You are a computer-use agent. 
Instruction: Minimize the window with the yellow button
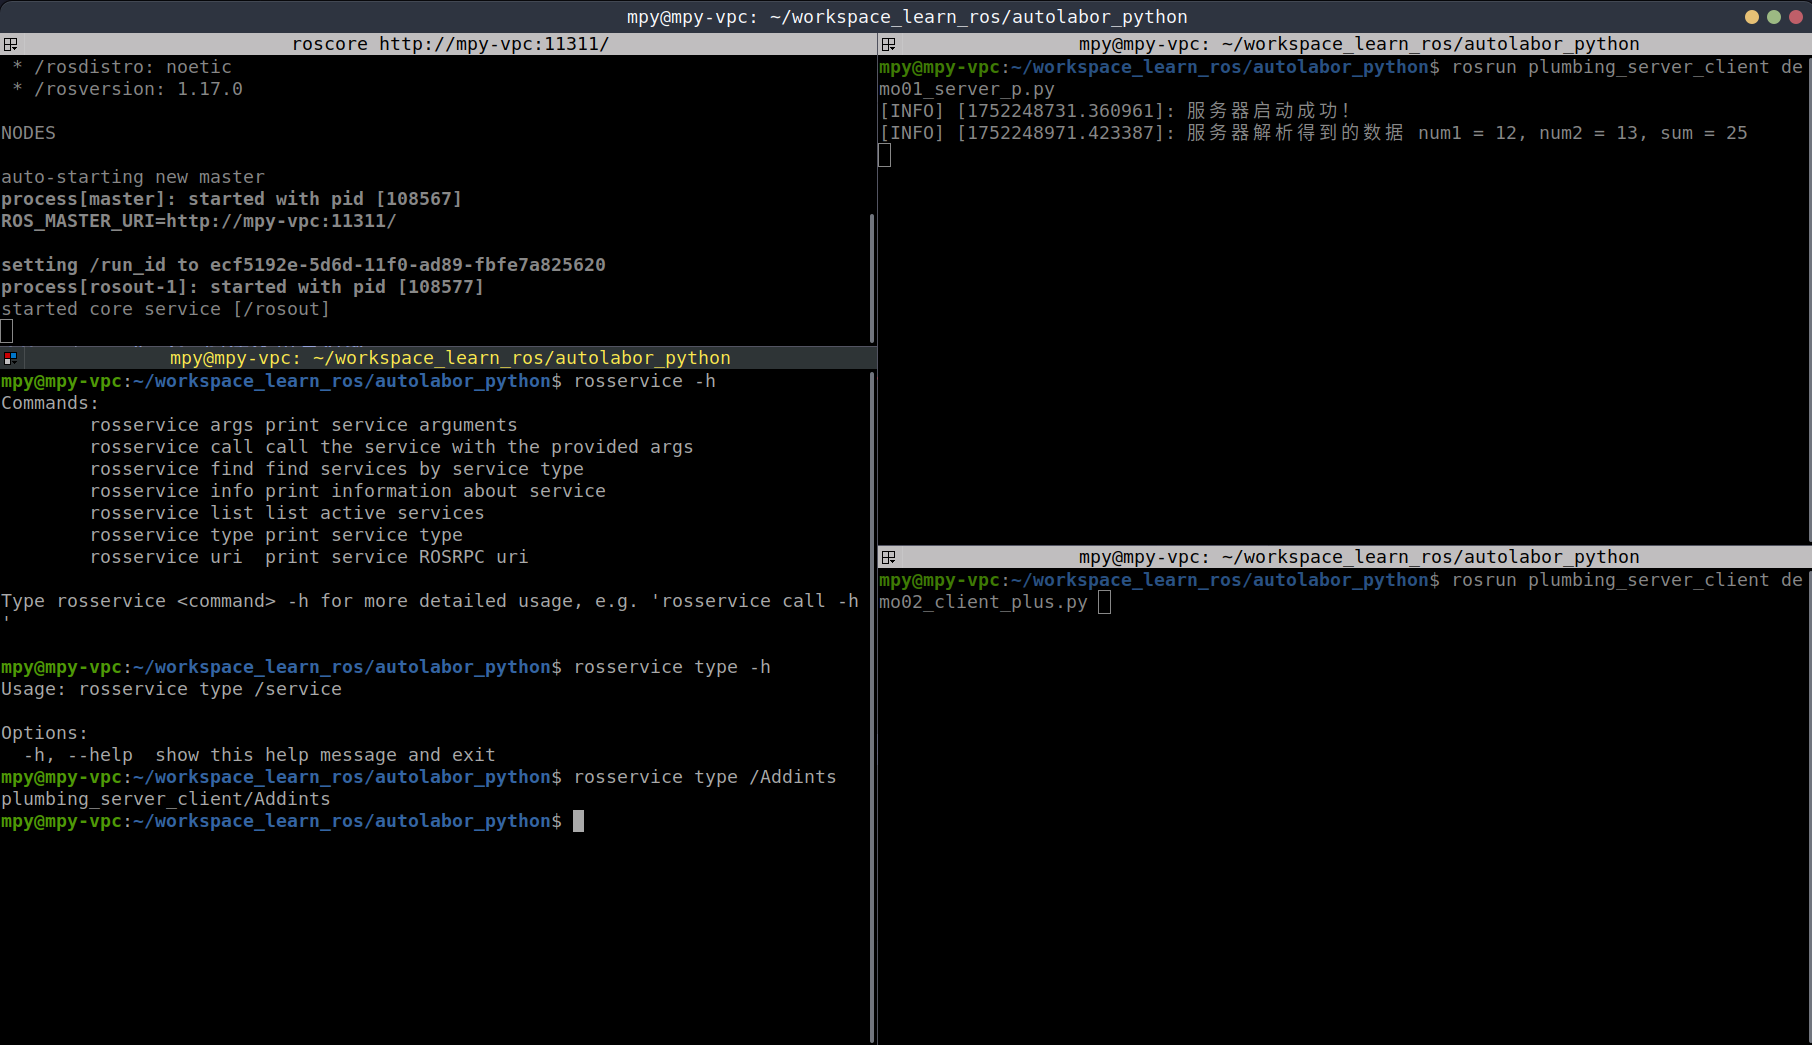[x=1751, y=17]
